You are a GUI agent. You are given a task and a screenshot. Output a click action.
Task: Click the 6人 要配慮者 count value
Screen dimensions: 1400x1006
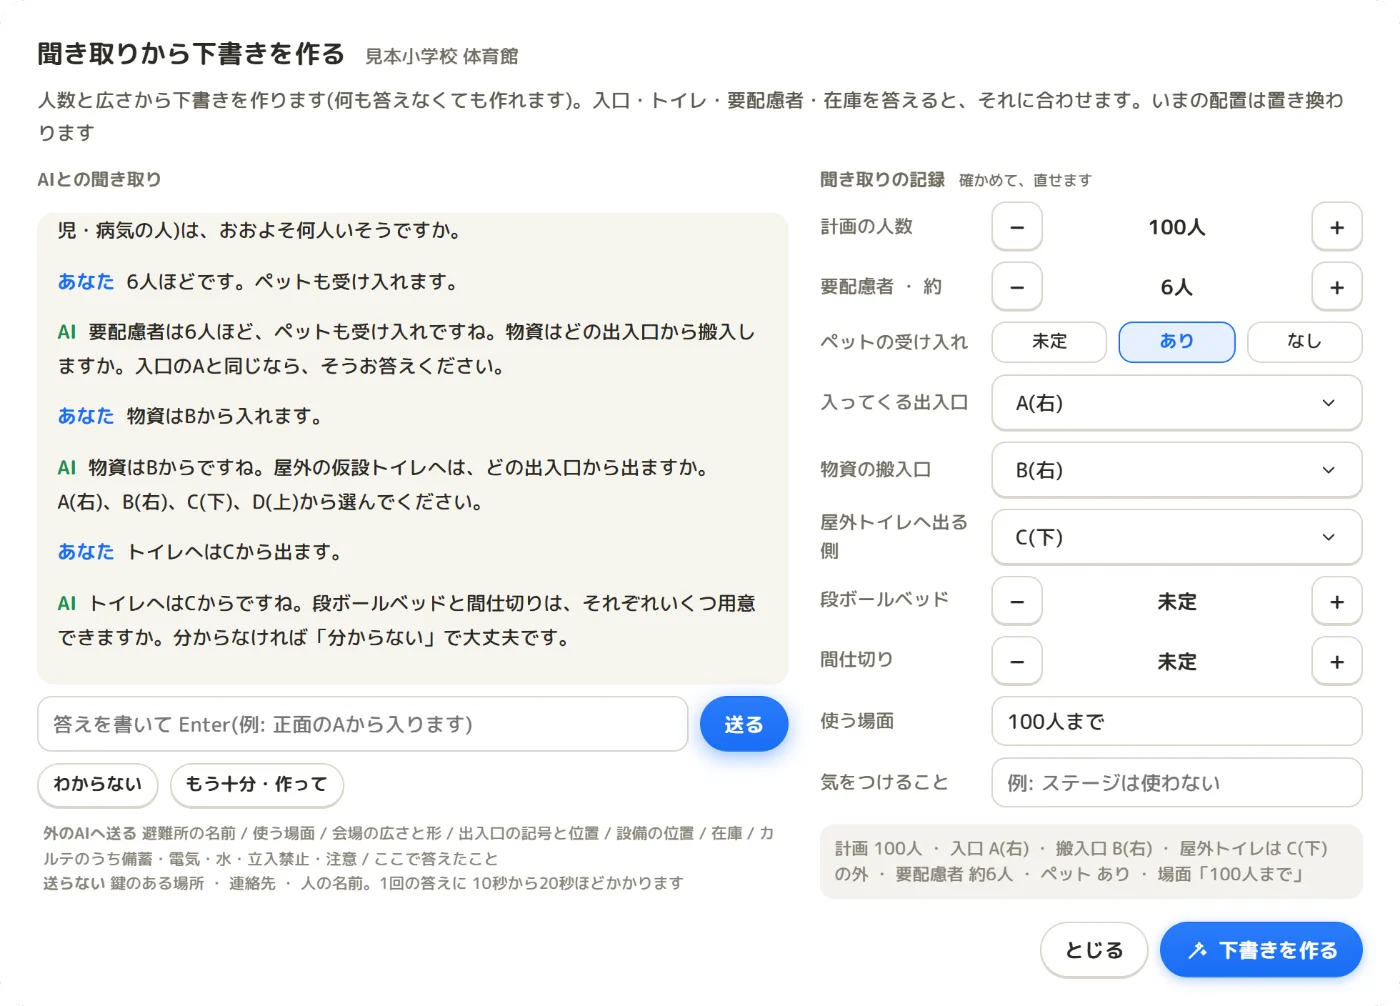click(x=1177, y=287)
